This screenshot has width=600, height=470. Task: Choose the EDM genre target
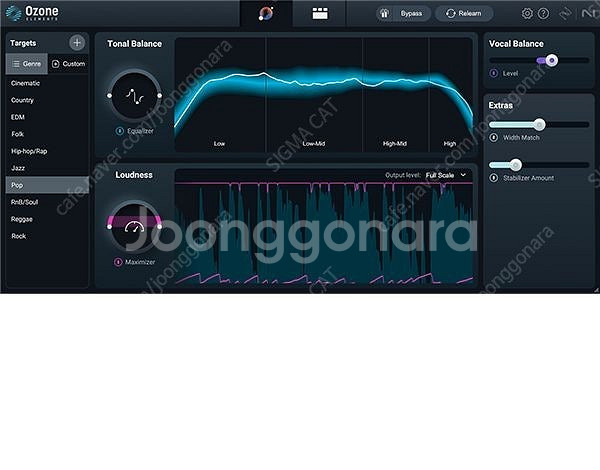pyautogui.click(x=47, y=117)
